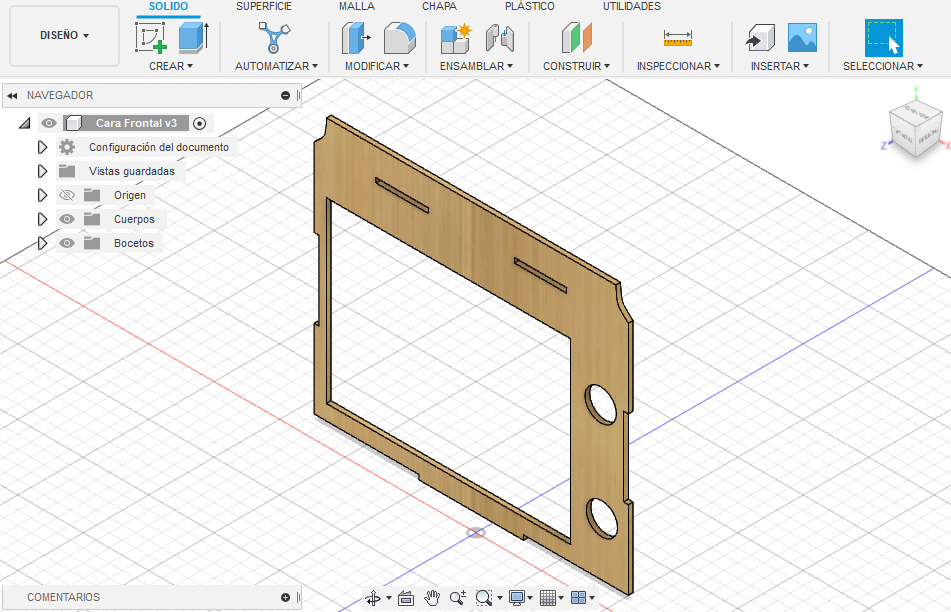Click the Grid and Snaps icon

coord(548,599)
